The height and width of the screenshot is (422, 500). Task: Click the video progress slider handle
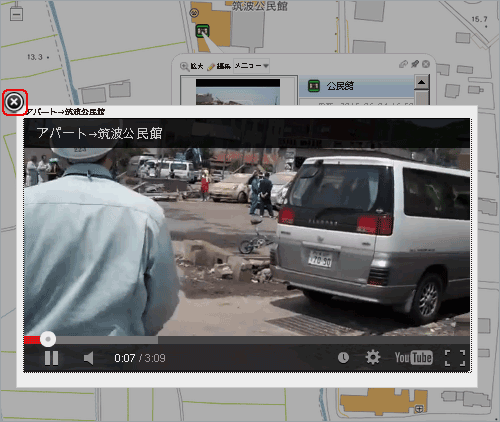pos(48,339)
